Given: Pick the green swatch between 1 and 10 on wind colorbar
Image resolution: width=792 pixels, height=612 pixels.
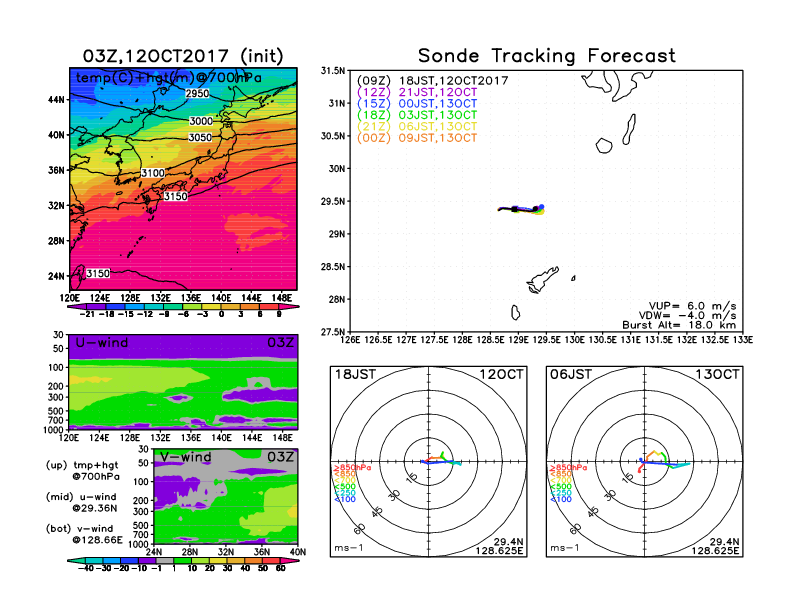Looking at the screenshot, I should tap(182, 561).
